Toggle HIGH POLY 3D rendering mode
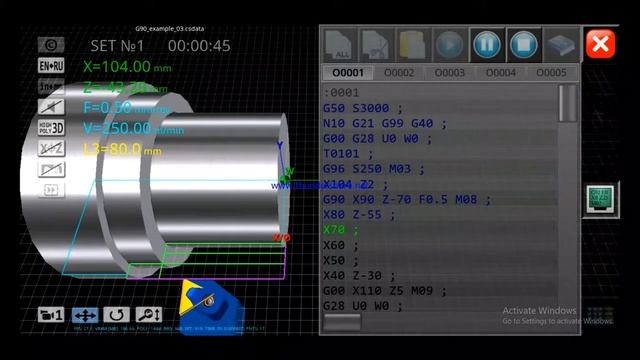The height and width of the screenshot is (360, 640). click(51, 128)
